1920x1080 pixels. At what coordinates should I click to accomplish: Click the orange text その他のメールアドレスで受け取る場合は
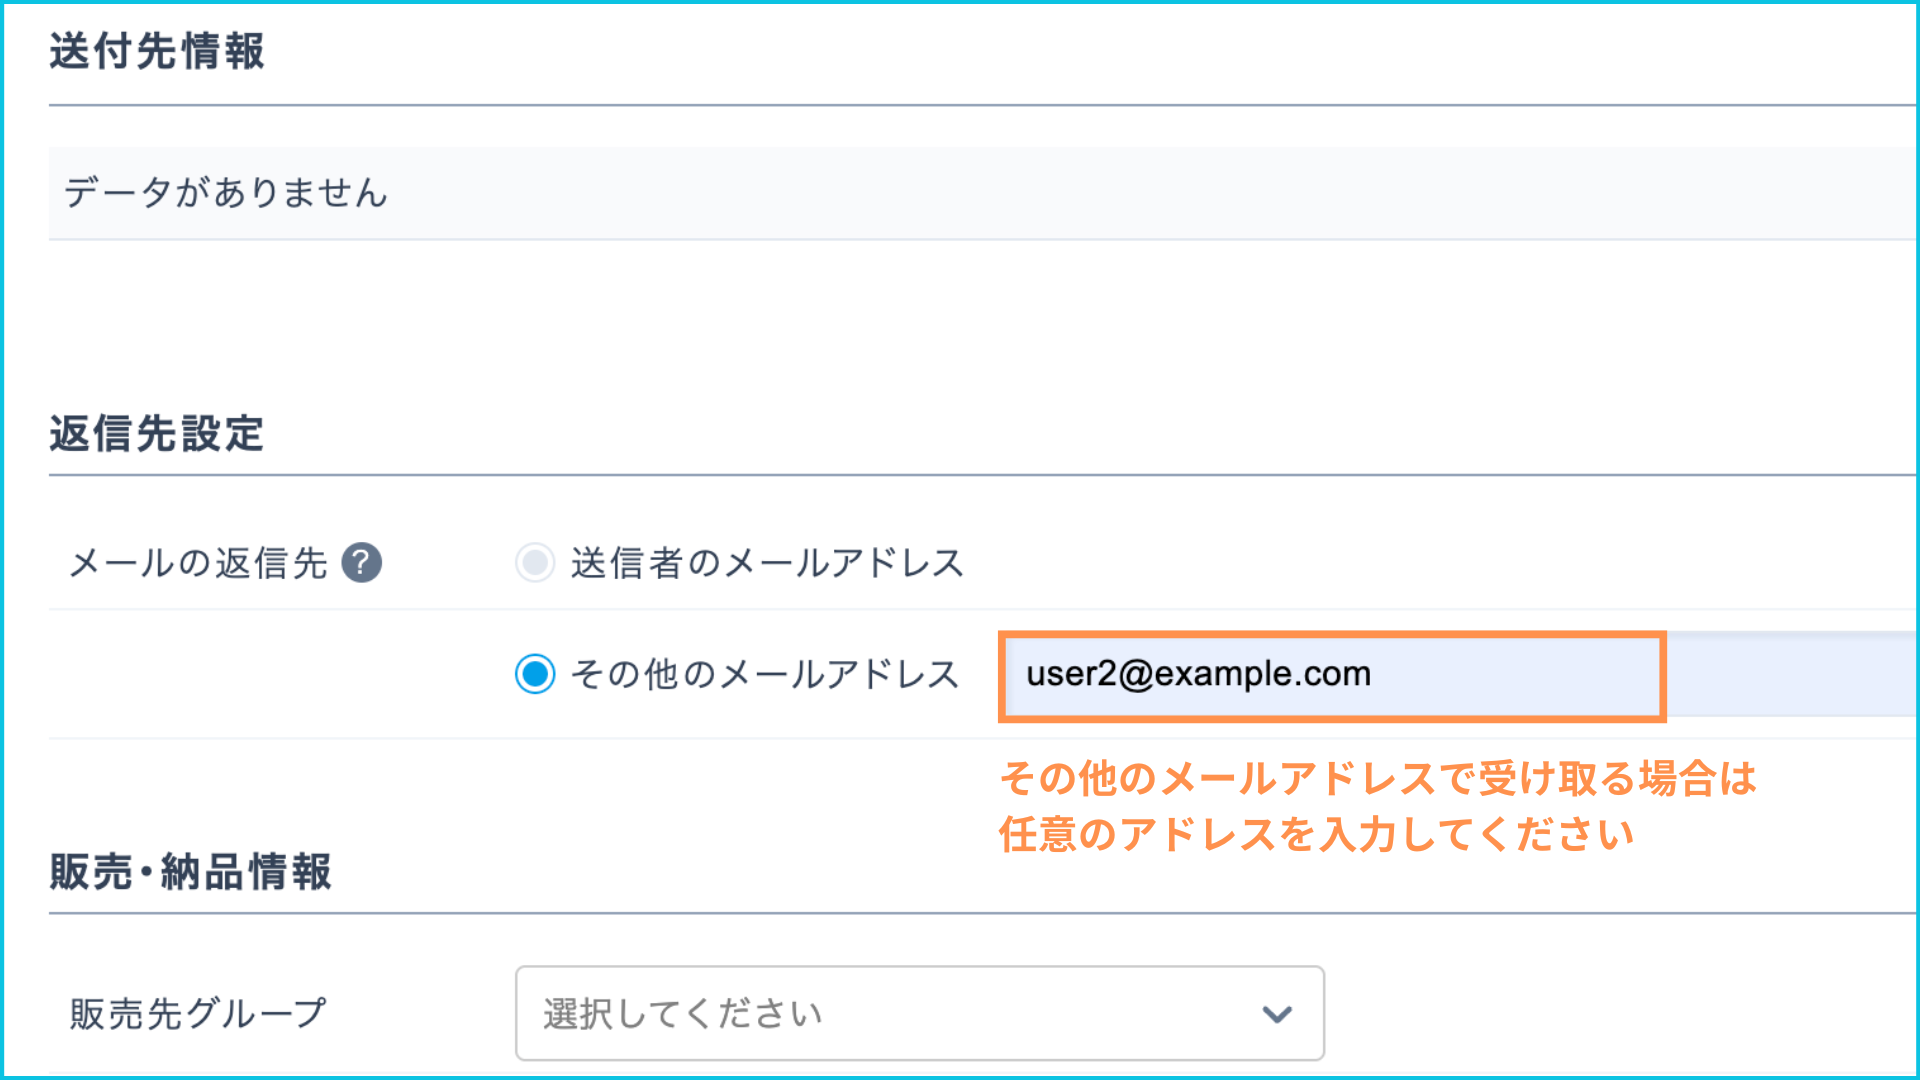[x=1377, y=778]
